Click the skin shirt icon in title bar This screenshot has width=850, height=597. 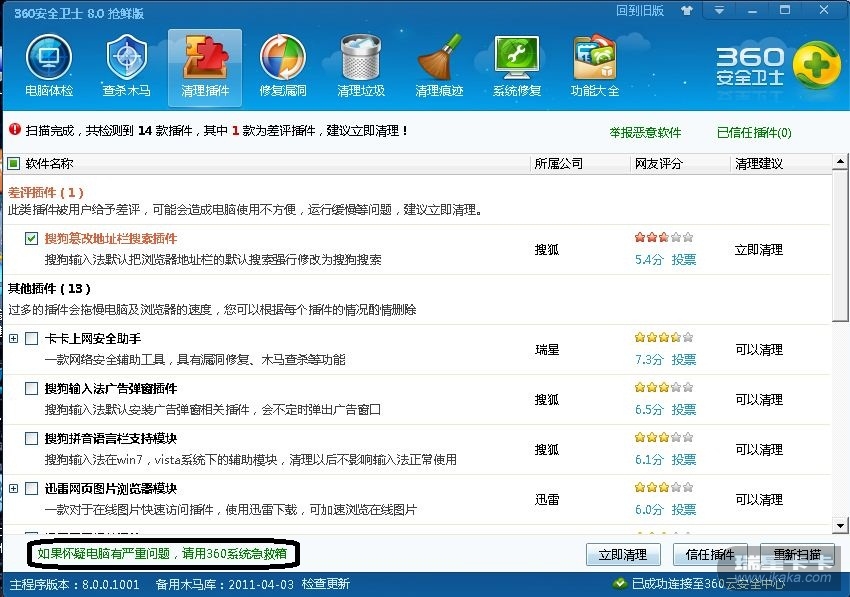(x=686, y=11)
